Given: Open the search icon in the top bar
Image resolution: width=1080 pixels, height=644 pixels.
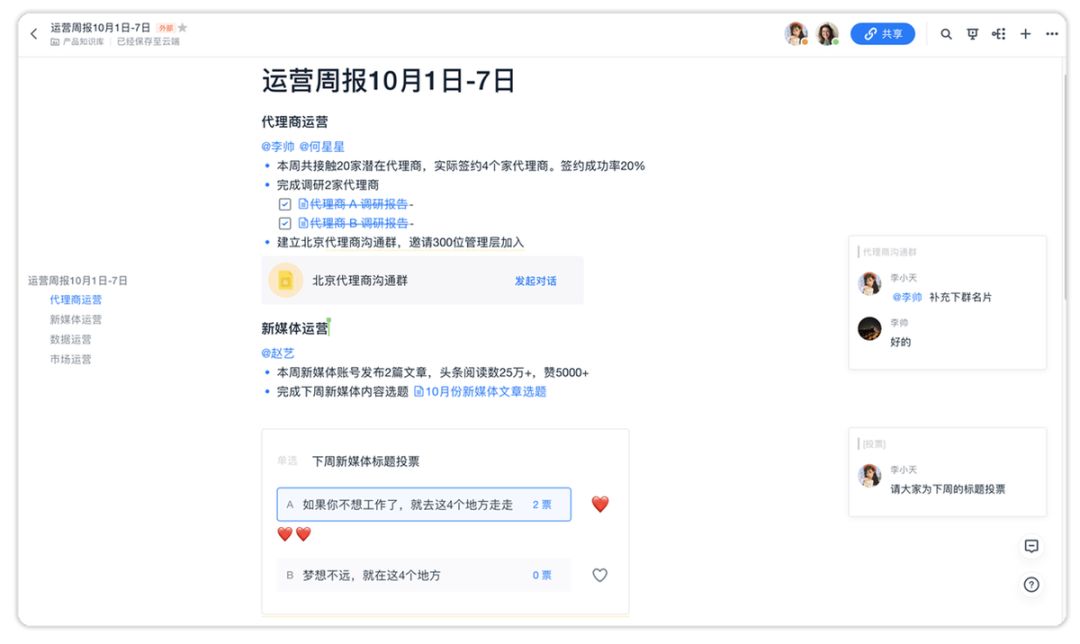Looking at the screenshot, I should 946,33.
